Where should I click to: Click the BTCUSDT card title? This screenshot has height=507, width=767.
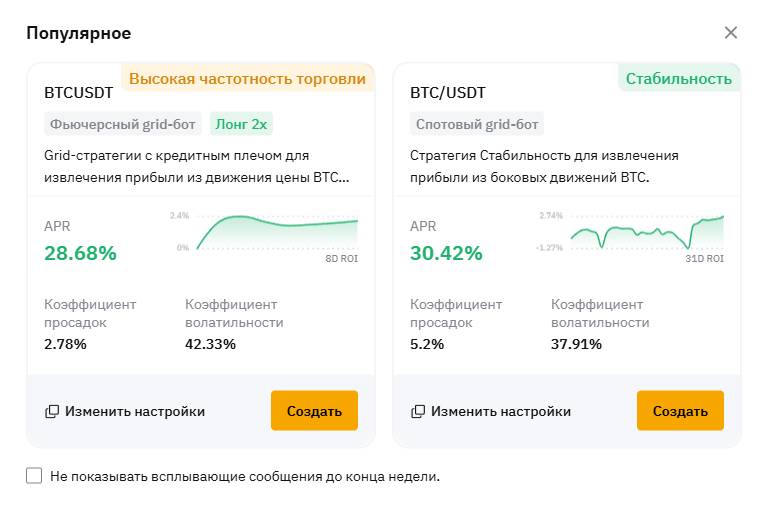click(x=79, y=93)
